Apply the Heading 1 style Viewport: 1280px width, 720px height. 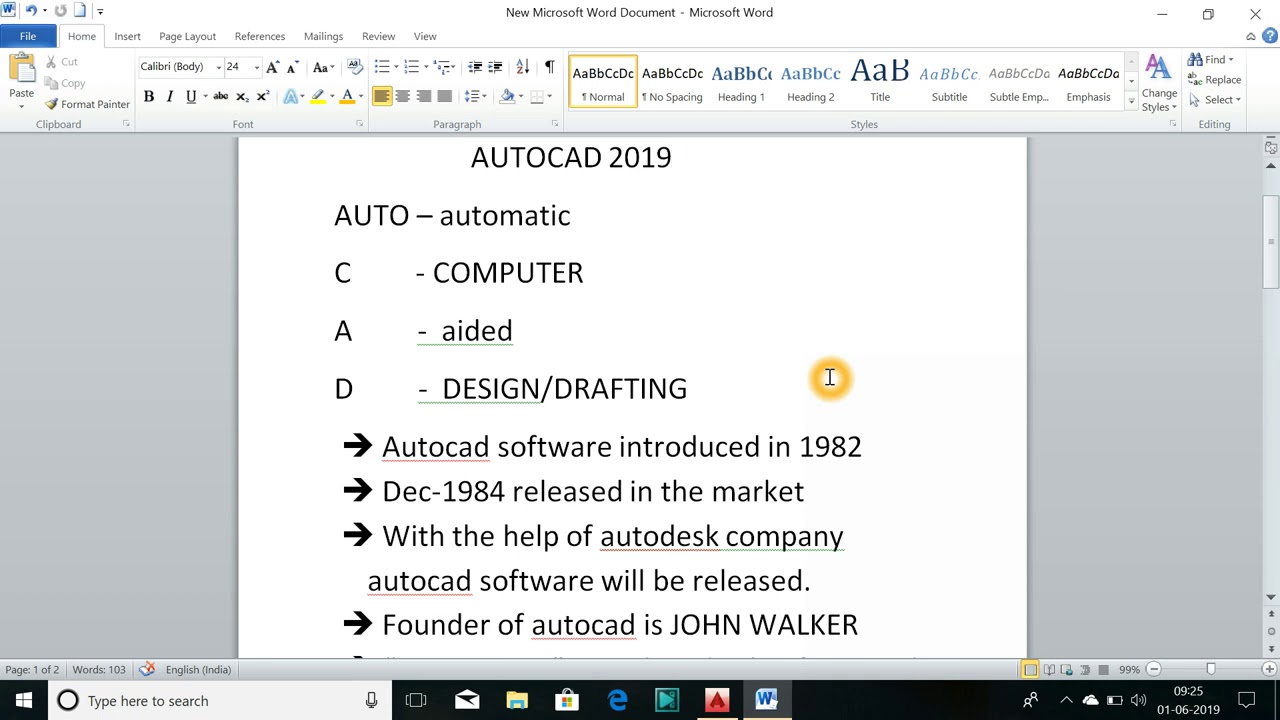pos(741,82)
